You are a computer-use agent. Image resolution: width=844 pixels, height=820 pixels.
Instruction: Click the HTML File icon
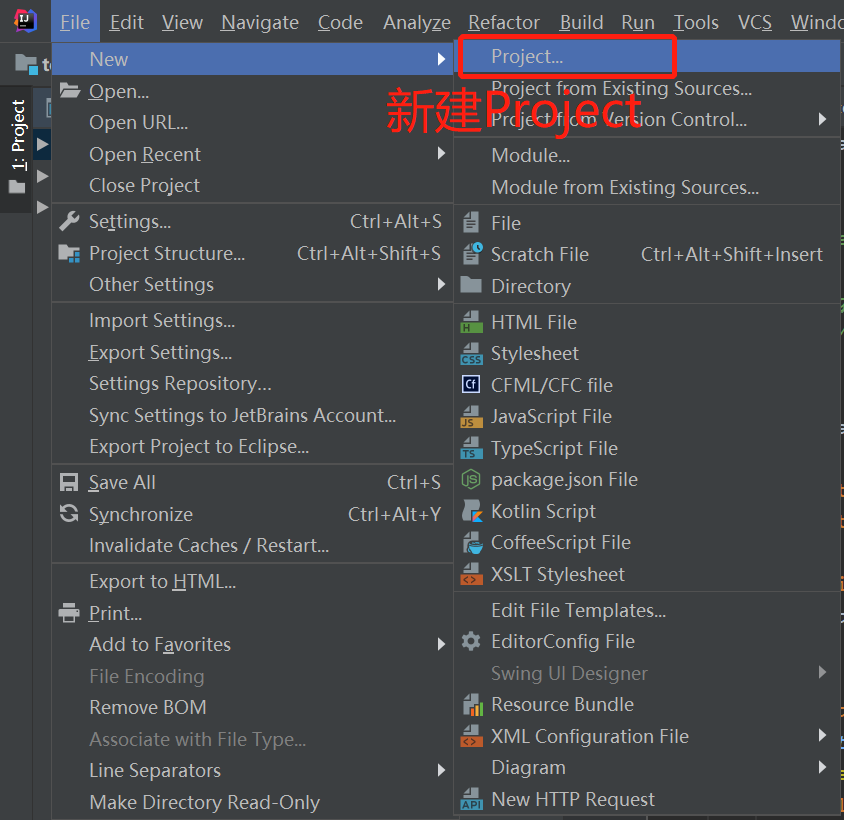[472, 321]
